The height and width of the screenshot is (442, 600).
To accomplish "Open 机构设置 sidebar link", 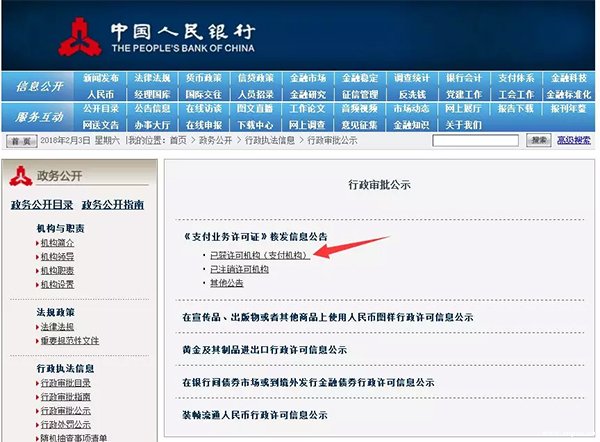I will click(57, 284).
